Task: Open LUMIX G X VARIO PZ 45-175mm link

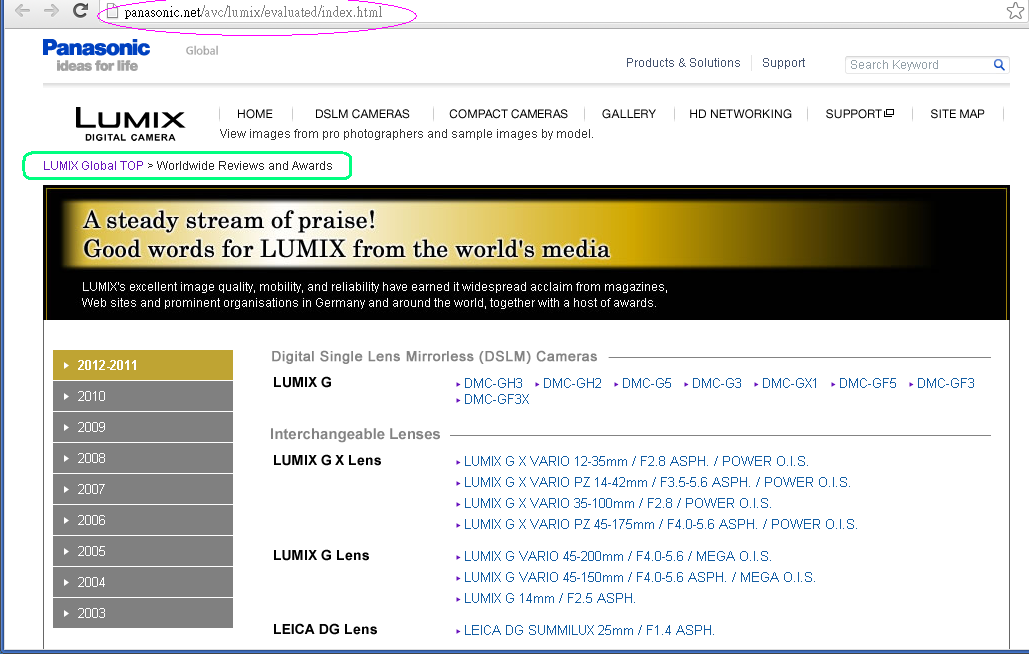Action: 660,524
